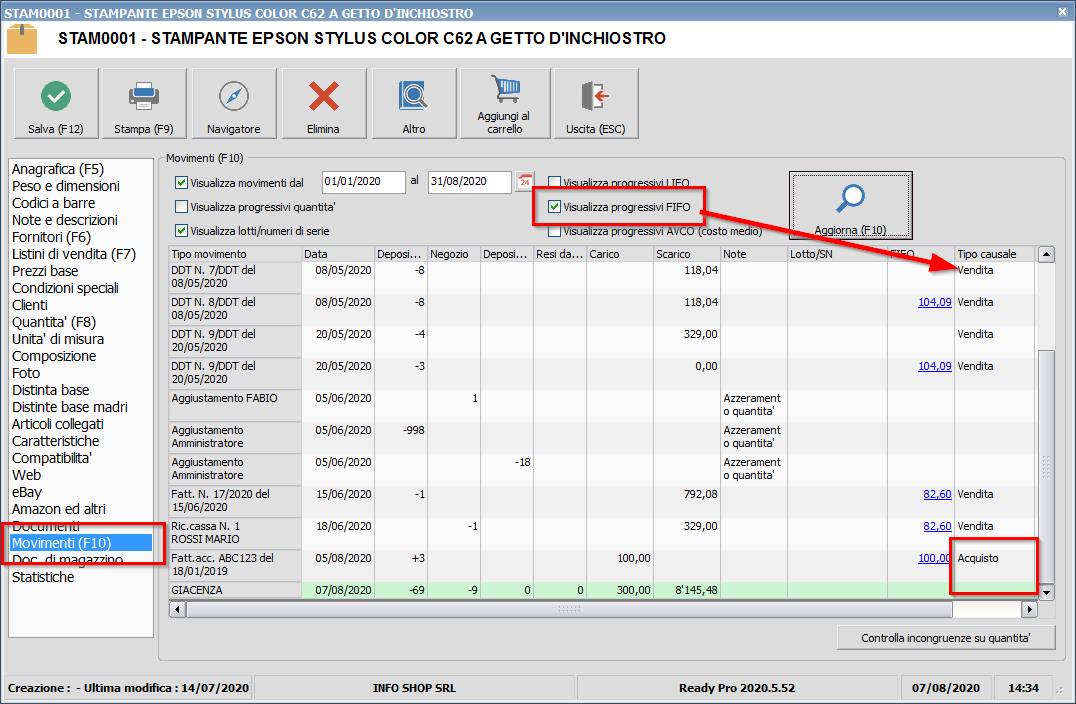Image resolution: width=1076 pixels, height=704 pixels.
Task: Switch to Quantita' (F8) section
Action: [x=54, y=322]
